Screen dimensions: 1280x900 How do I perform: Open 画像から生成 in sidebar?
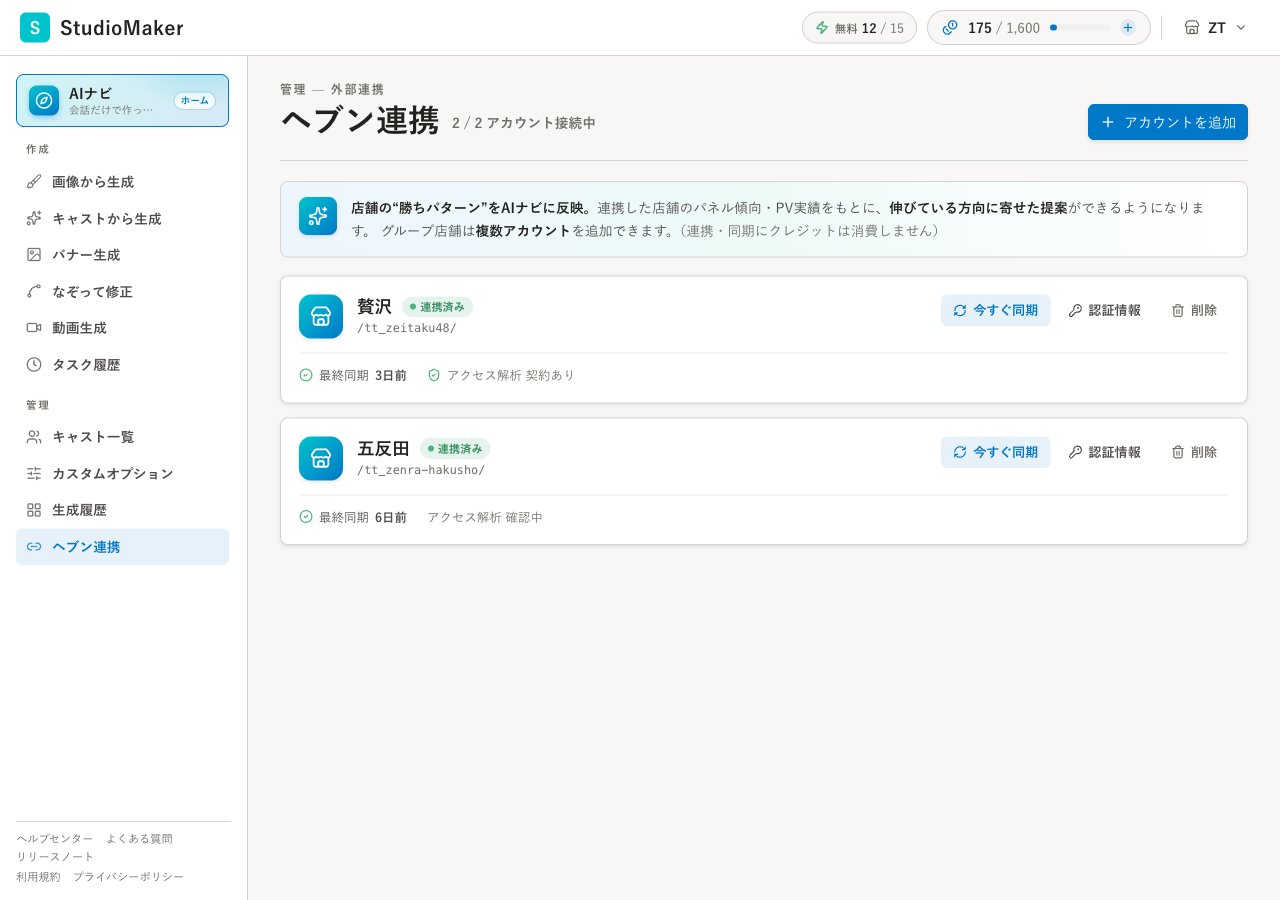(122, 182)
